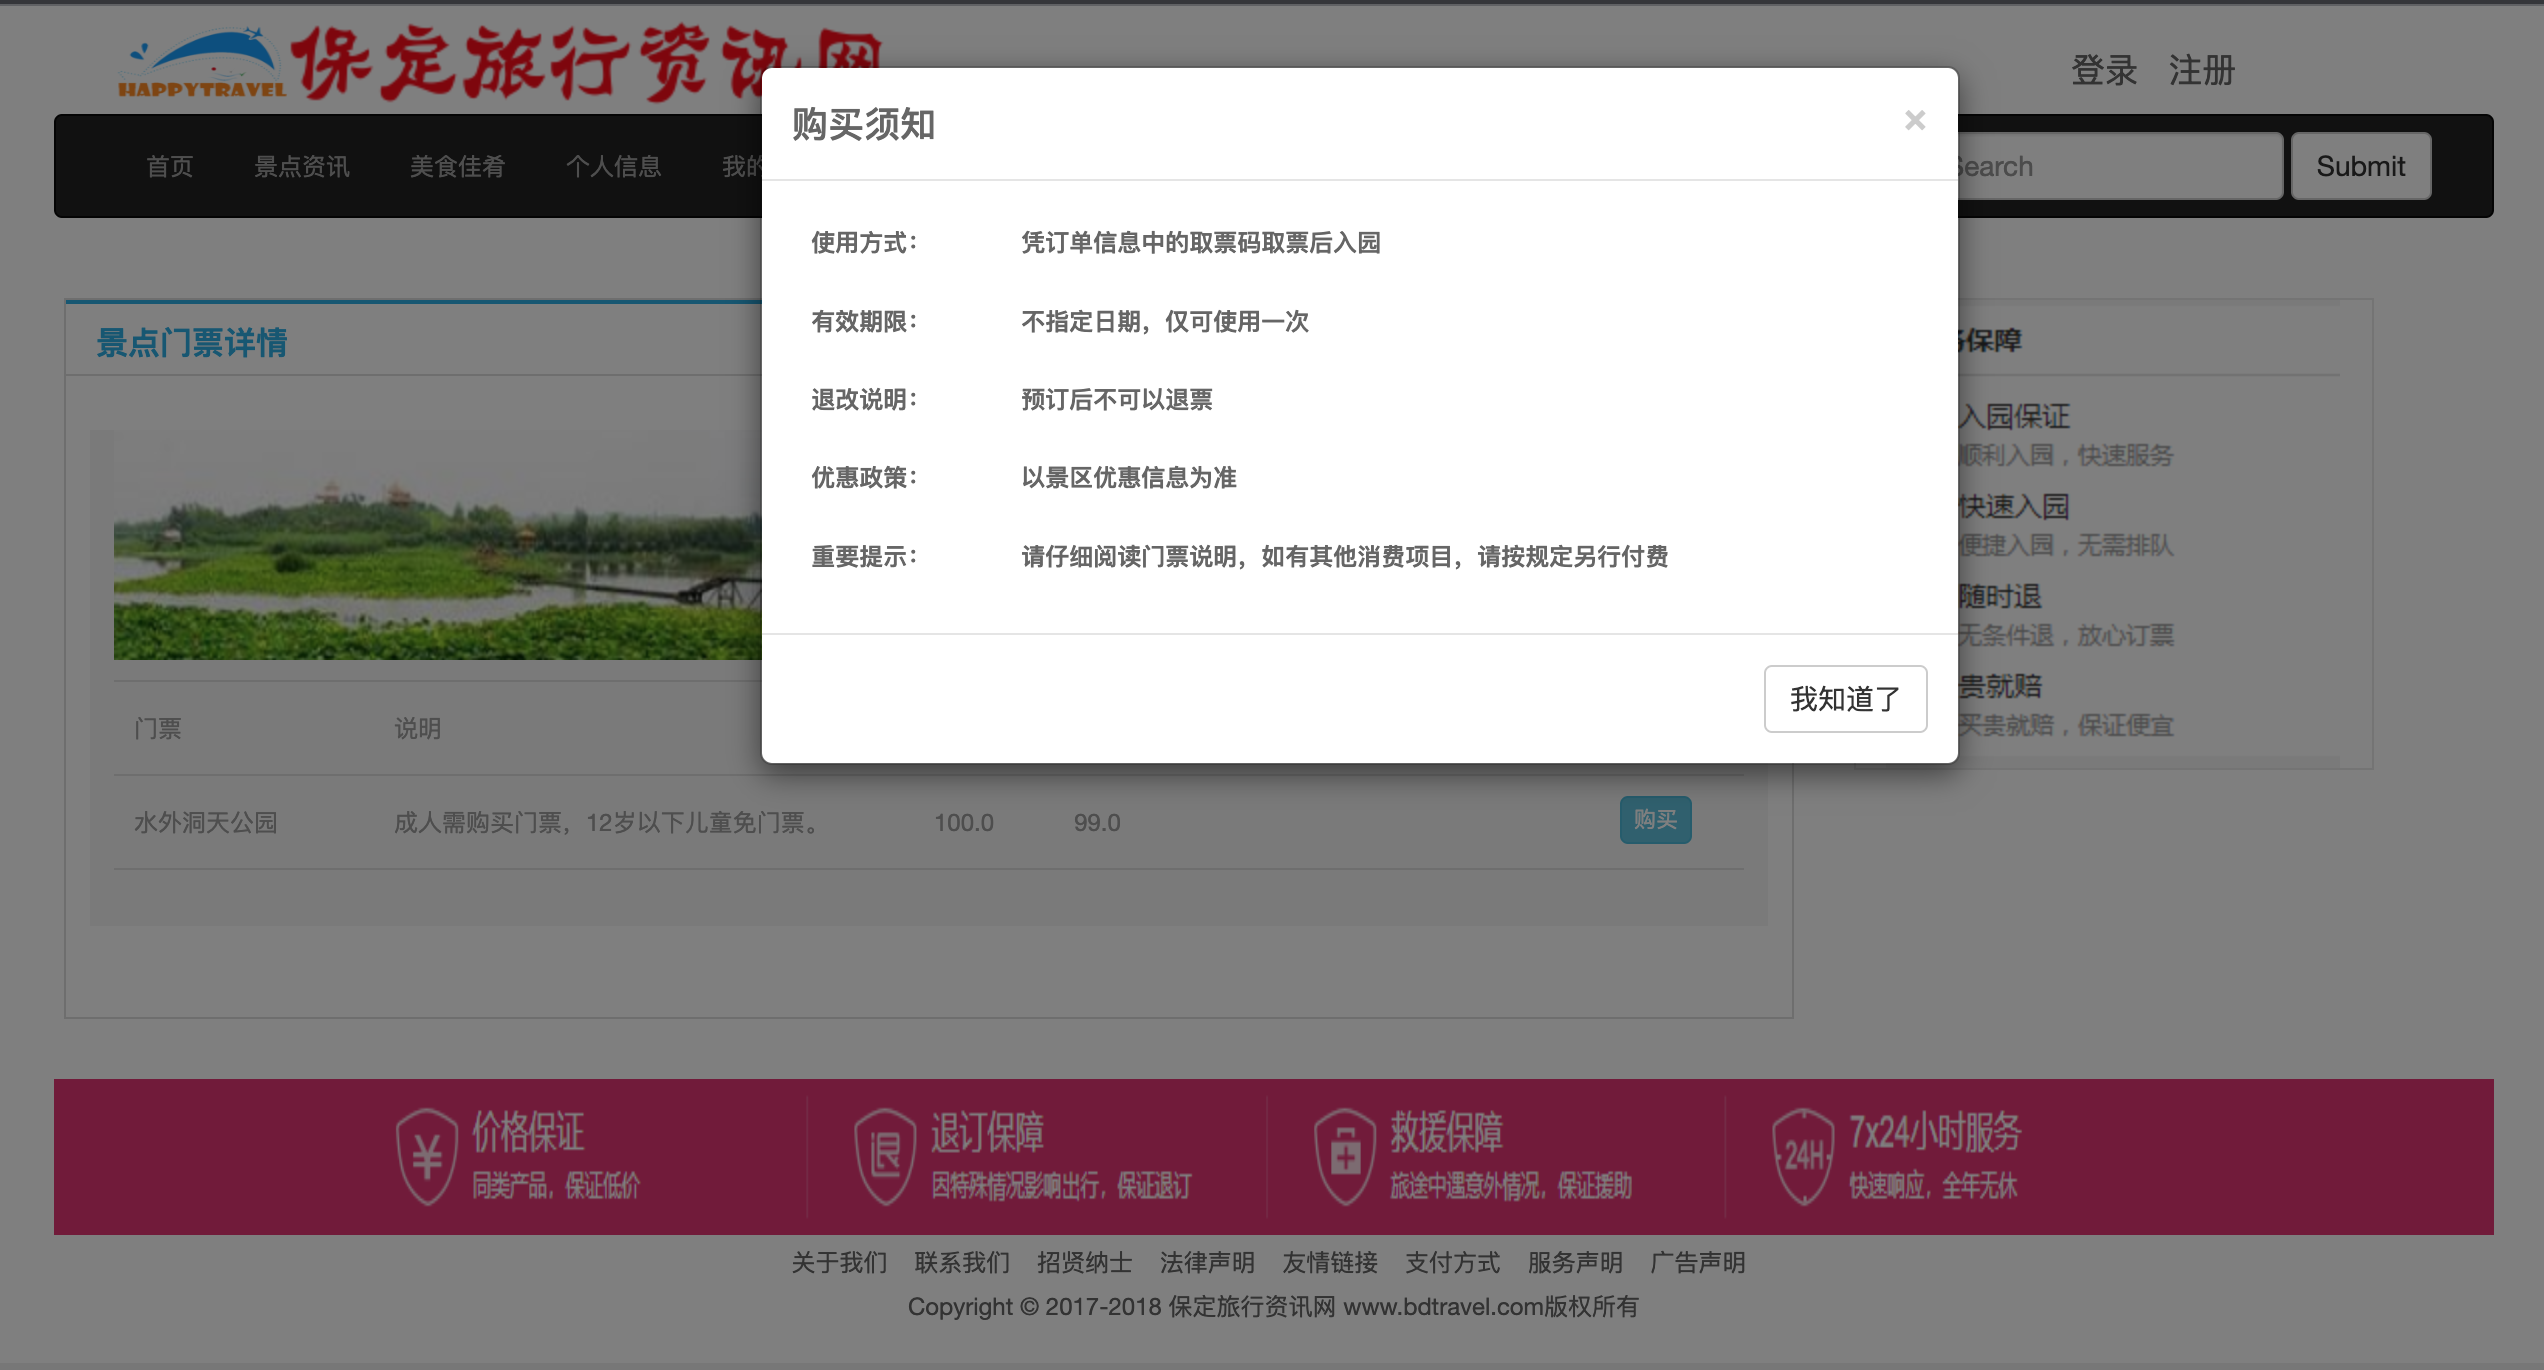
Task: Click the scenic park lake photo
Action: tap(437, 545)
